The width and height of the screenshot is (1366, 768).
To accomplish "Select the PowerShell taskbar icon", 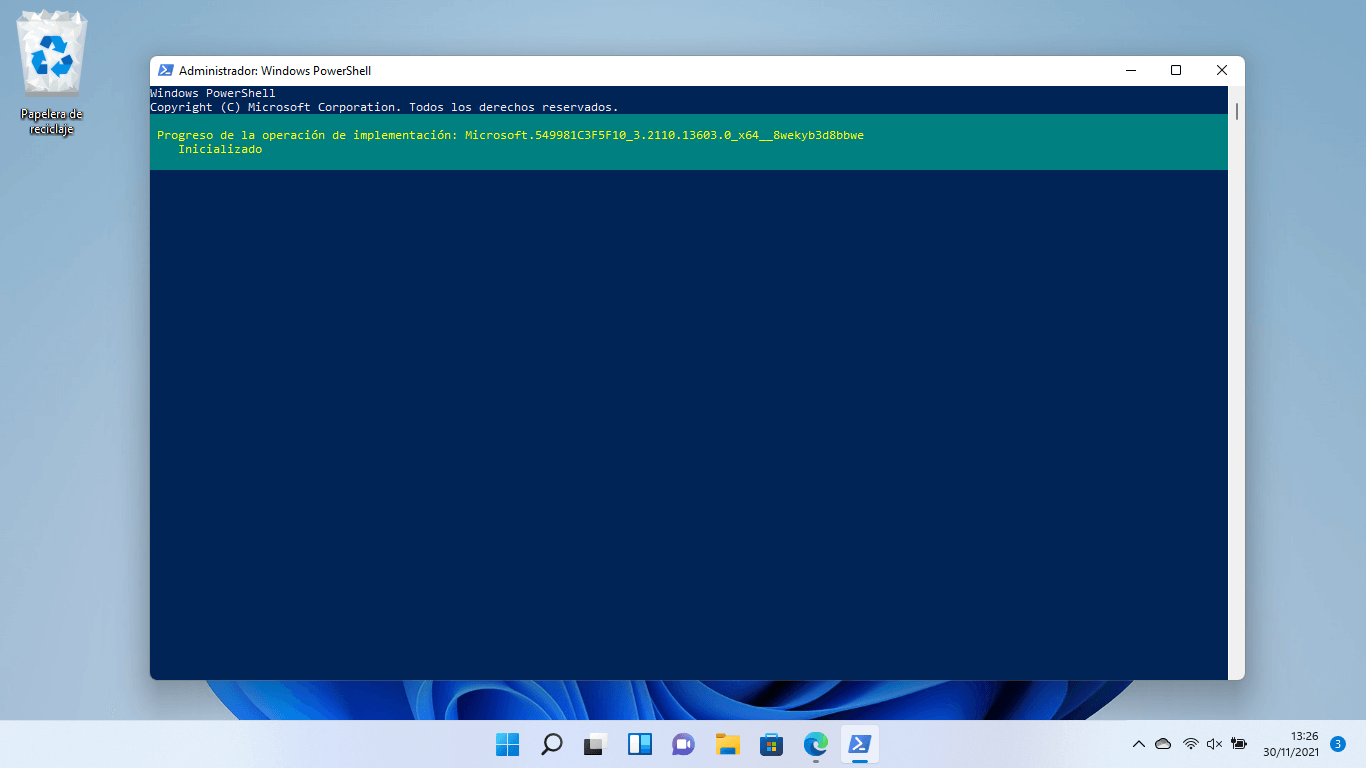I will [859, 744].
